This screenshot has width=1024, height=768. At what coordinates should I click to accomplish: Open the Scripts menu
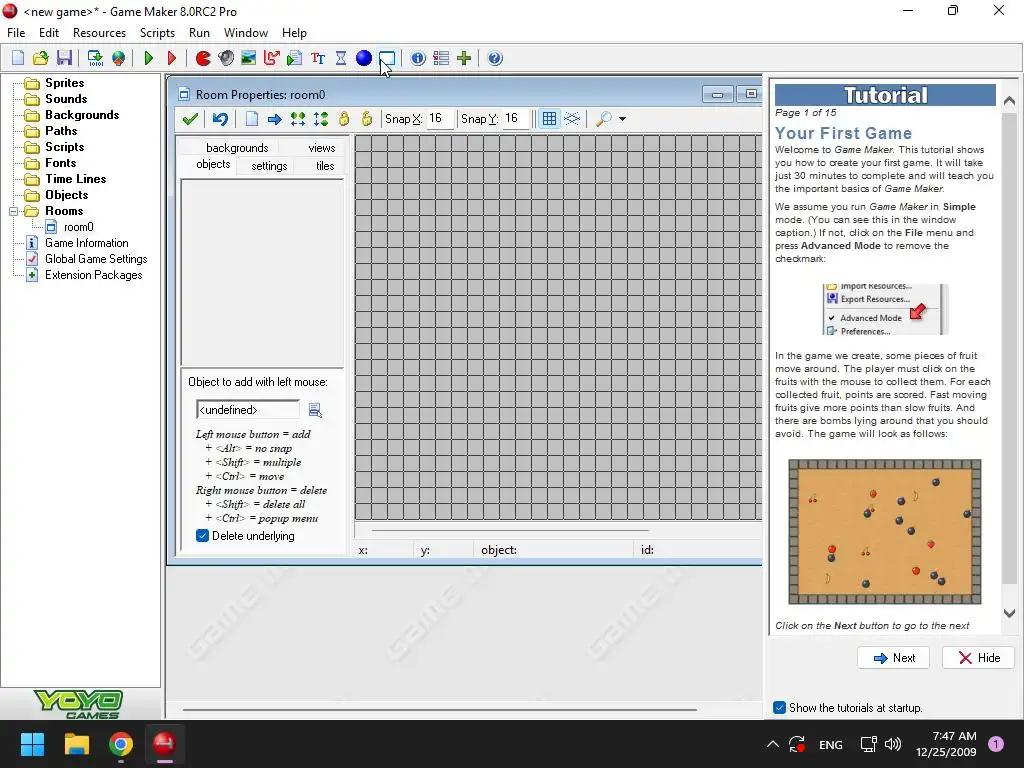pos(157,33)
